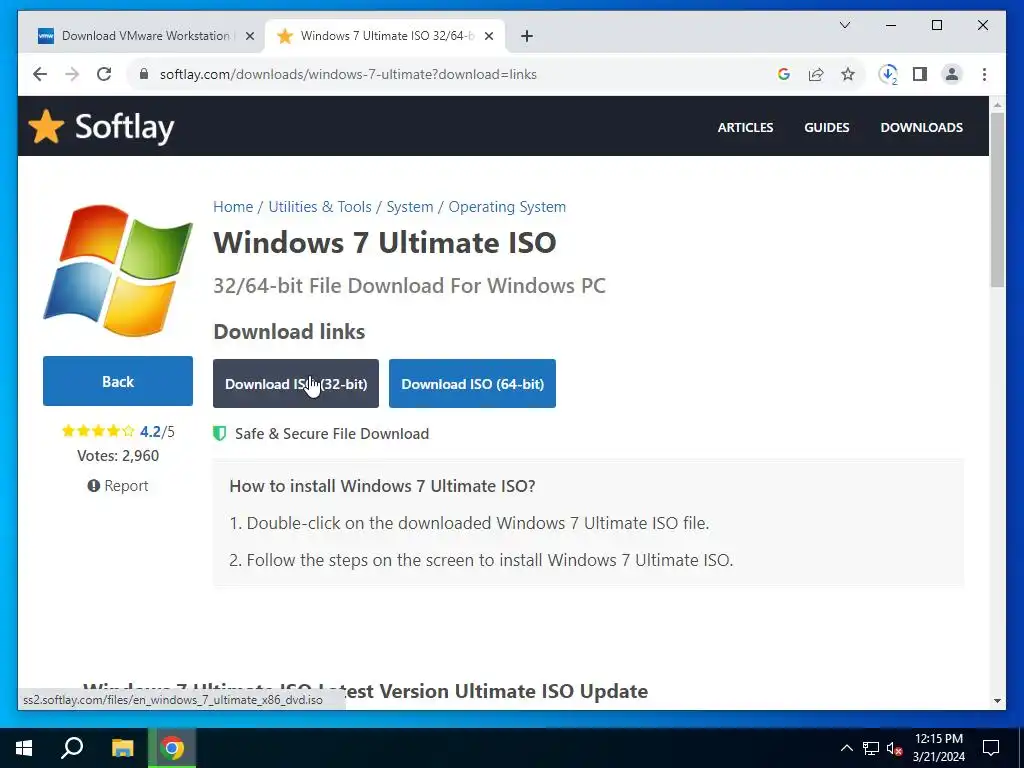
Task: Follow the Home breadcrumb link
Action: (233, 207)
